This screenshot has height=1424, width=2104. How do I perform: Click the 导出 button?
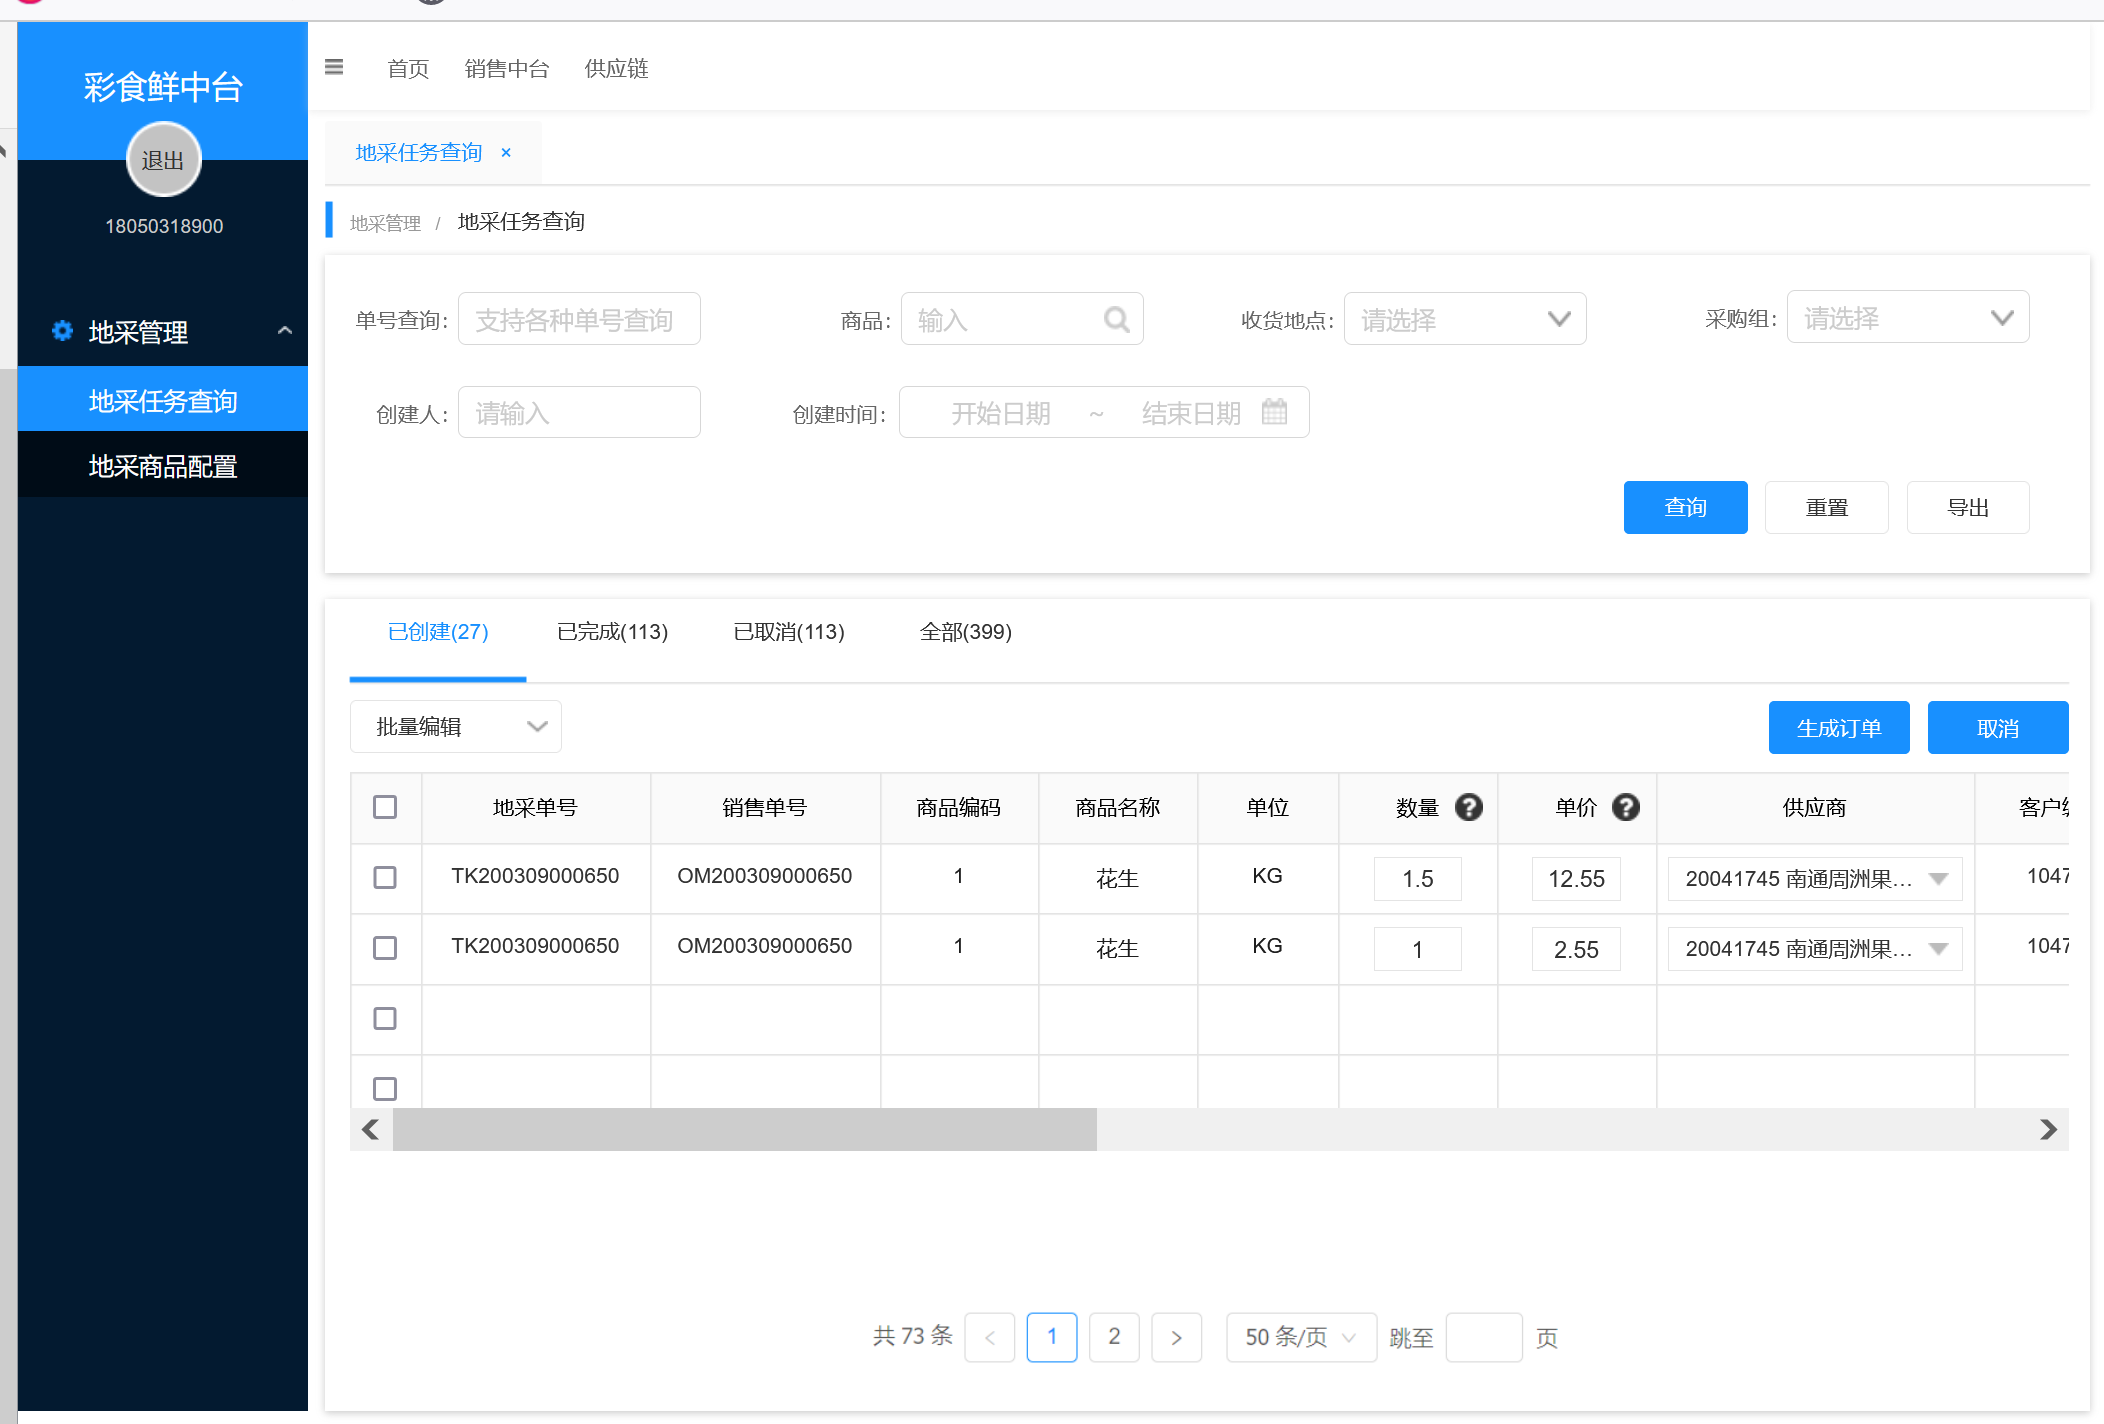click(1968, 507)
